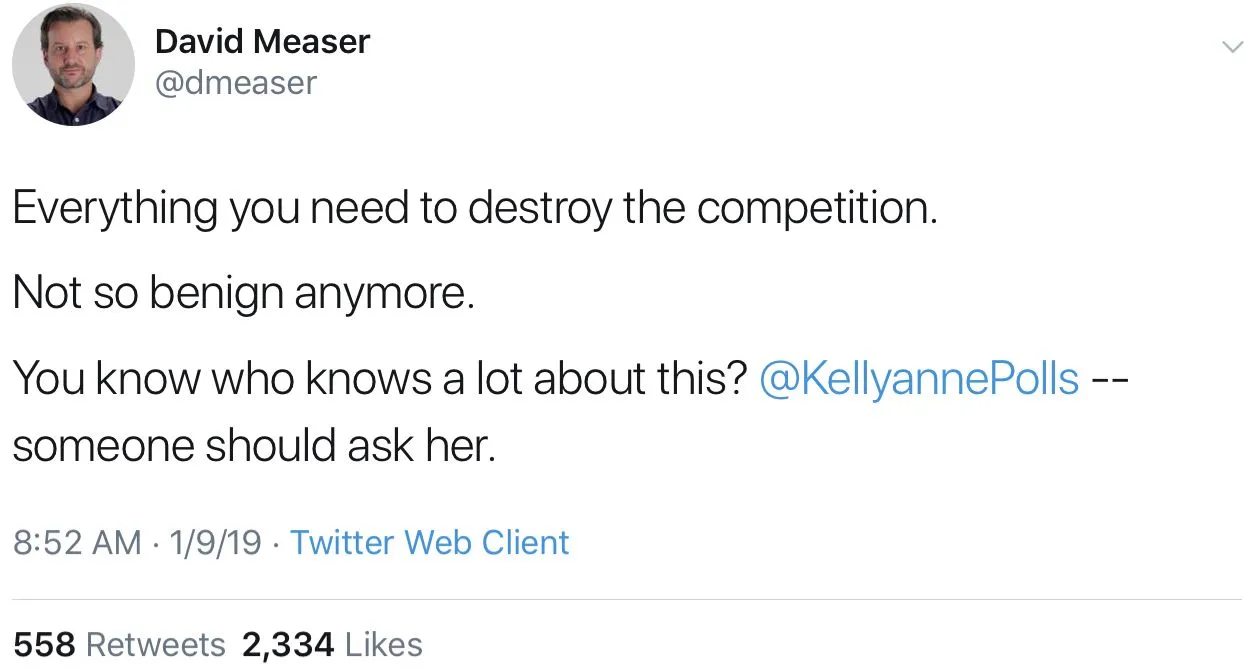
Task: Click David Measer's profile photo
Action: [73, 64]
